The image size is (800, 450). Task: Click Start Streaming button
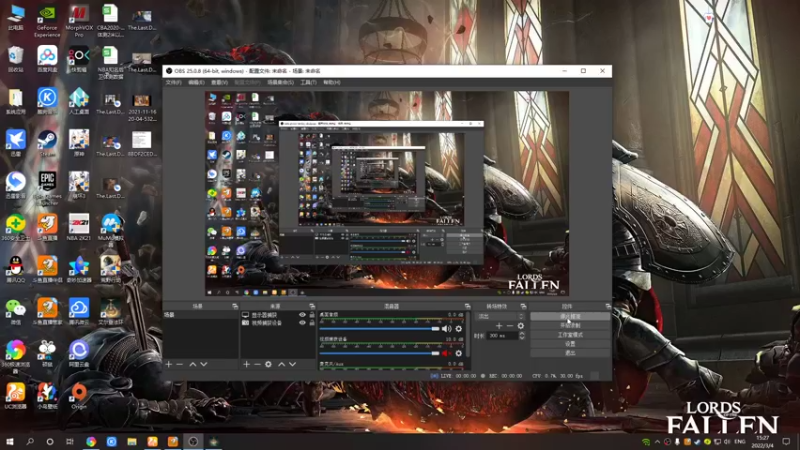pos(570,316)
